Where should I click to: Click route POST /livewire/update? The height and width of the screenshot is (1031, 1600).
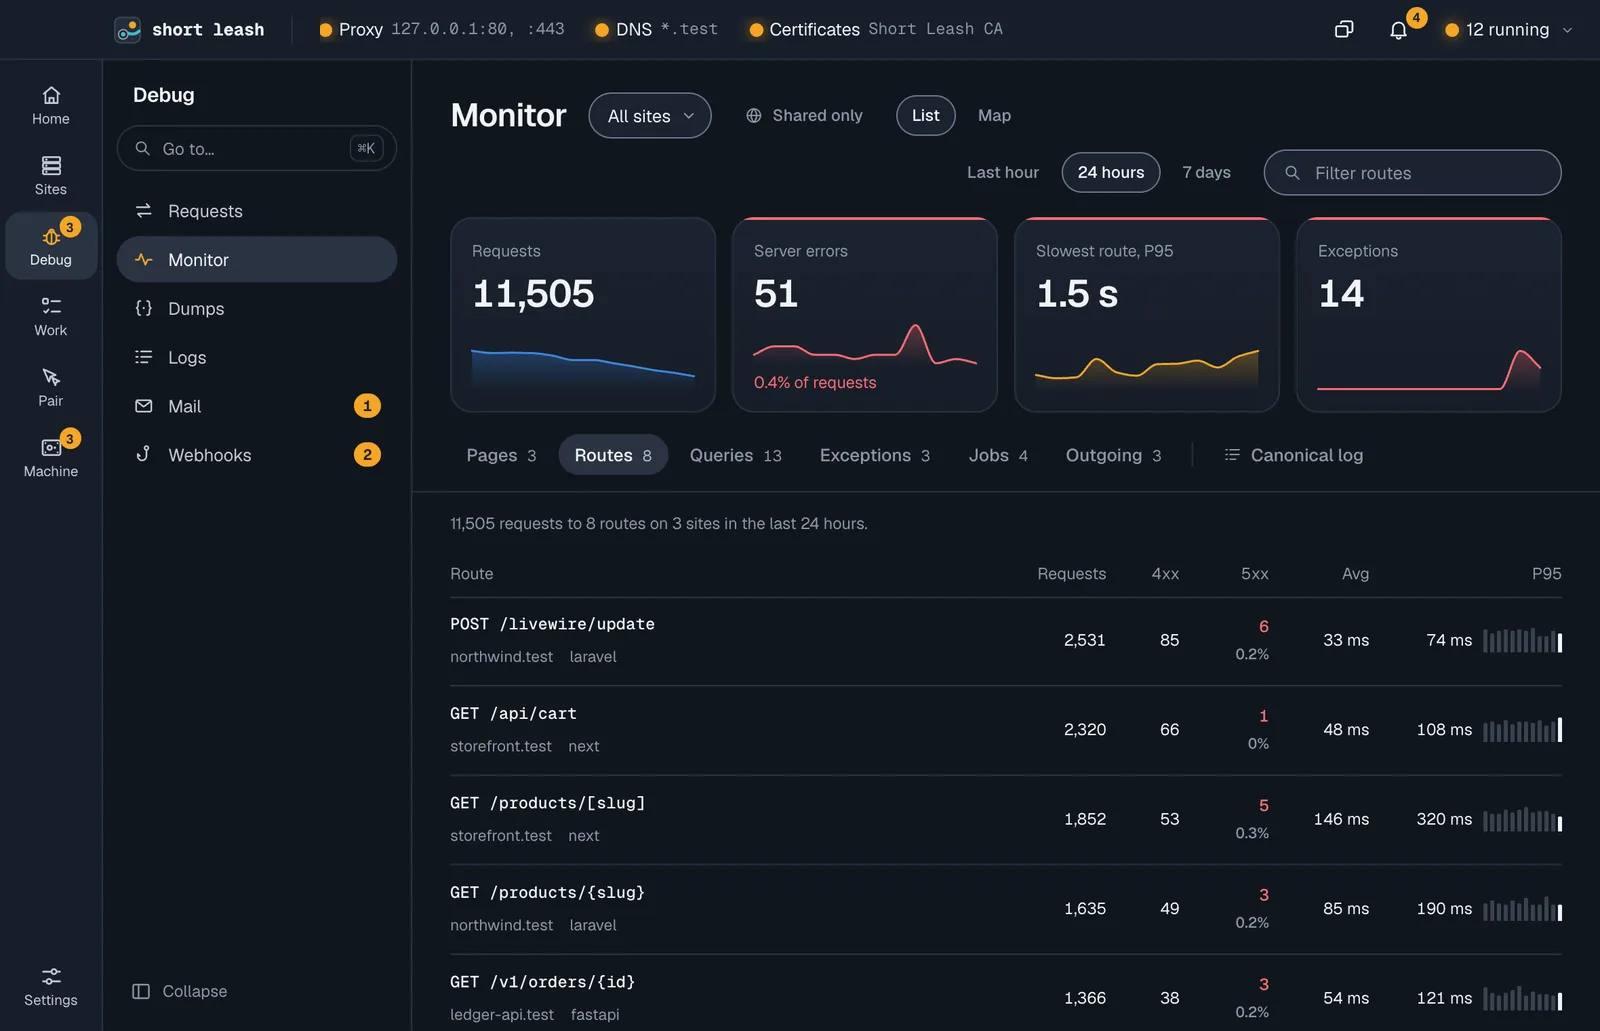(552, 623)
